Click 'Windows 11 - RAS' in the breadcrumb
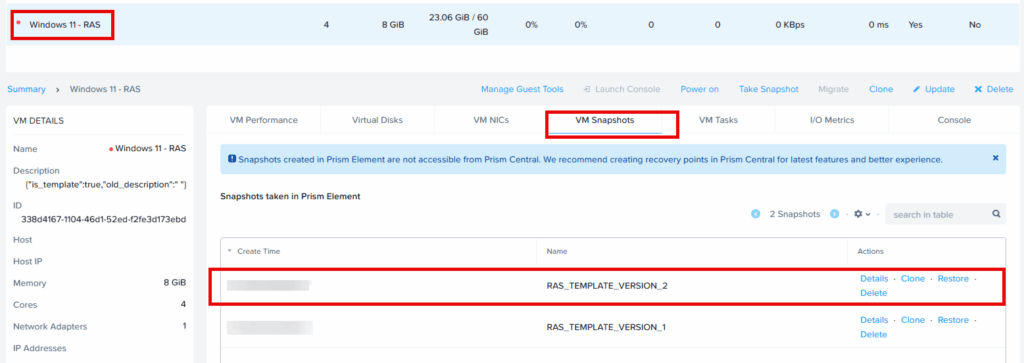The image size is (1024, 363). pyautogui.click(x=105, y=89)
